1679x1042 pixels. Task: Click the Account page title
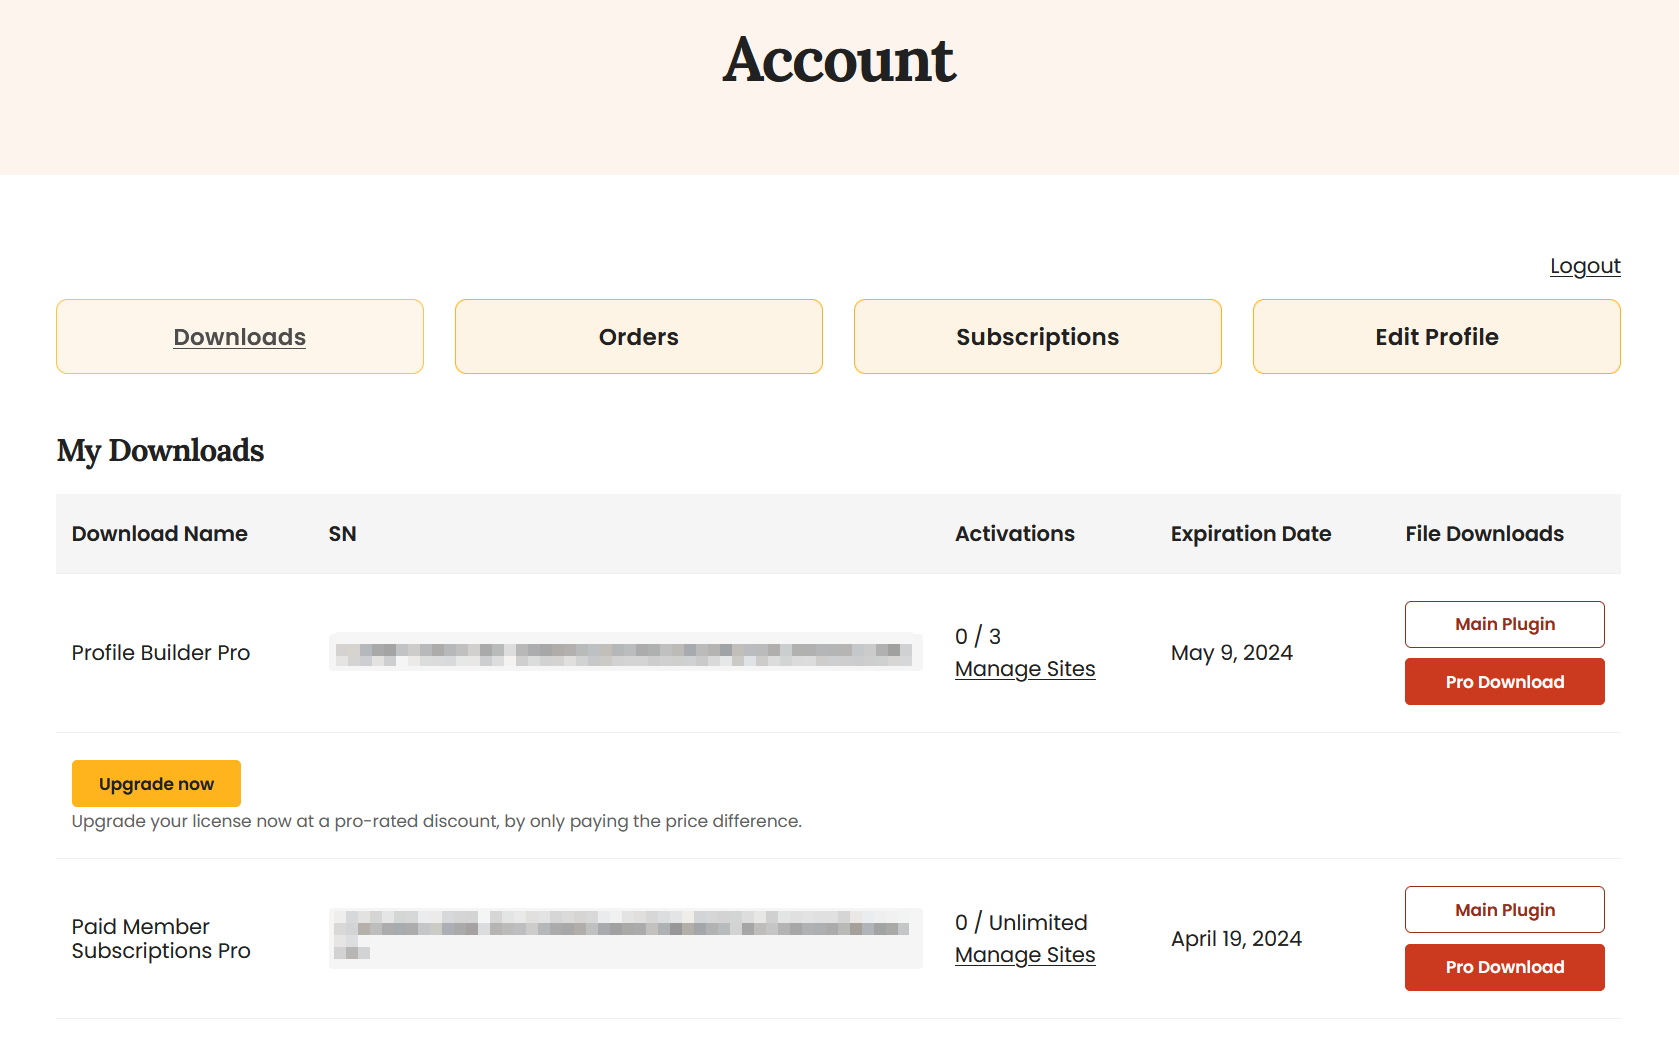pos(839,60)
